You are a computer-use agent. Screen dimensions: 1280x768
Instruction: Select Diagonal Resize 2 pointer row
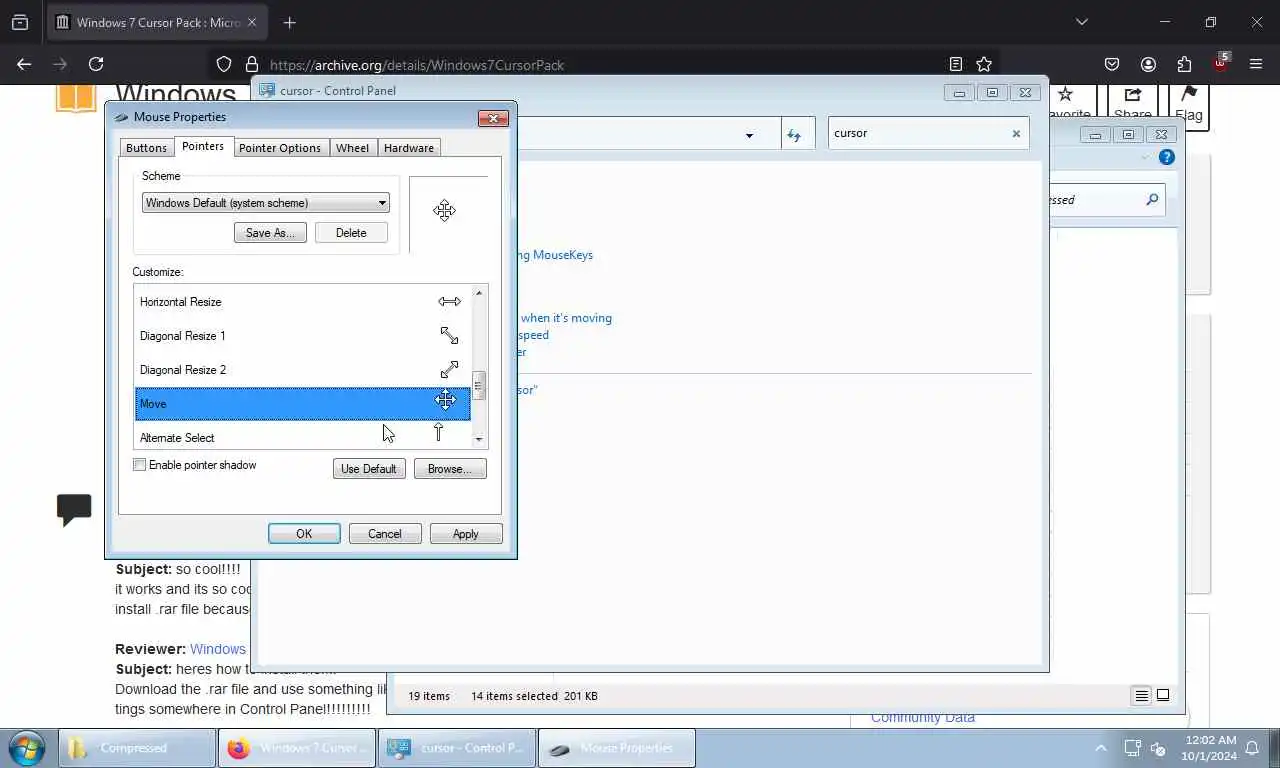[302, 370]
